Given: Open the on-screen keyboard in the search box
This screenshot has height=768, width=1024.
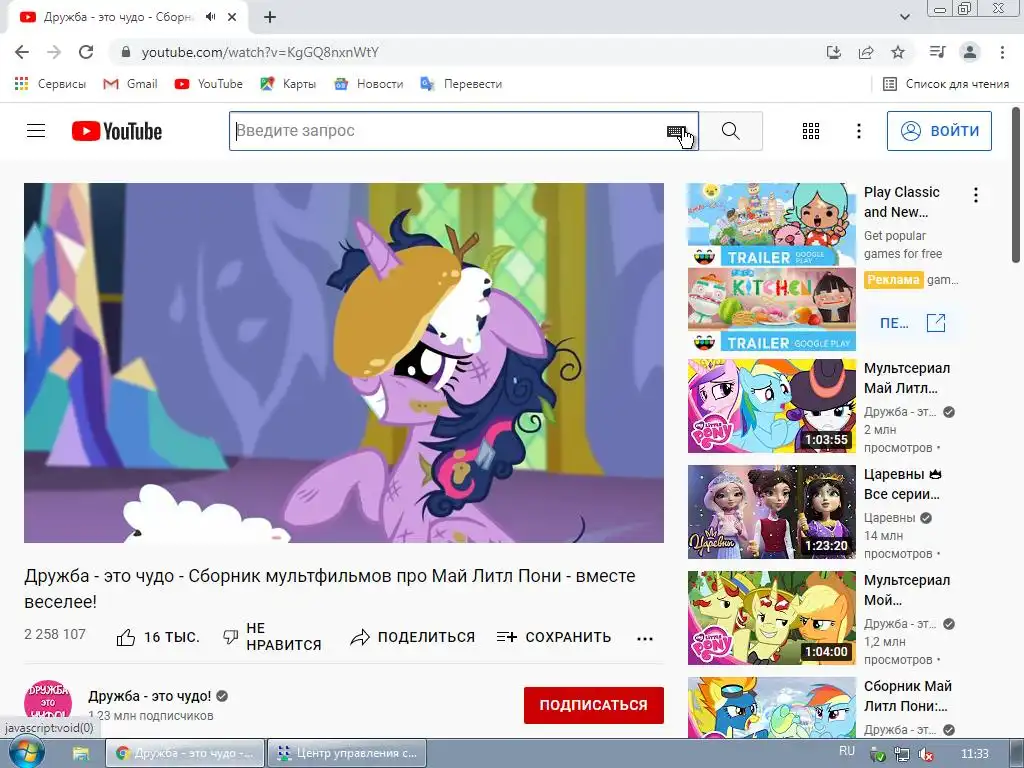Looking at the screenshot, I should tap(676, 131).
